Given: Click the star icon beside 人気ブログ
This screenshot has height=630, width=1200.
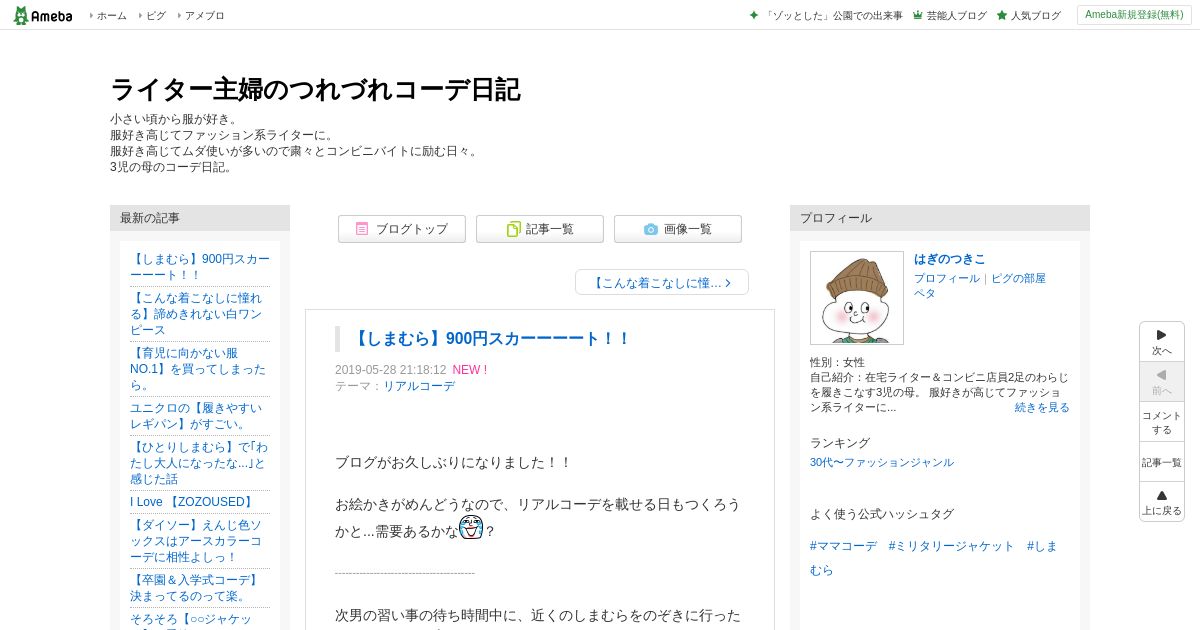Looking at the screenshot, I should 1002,16.
